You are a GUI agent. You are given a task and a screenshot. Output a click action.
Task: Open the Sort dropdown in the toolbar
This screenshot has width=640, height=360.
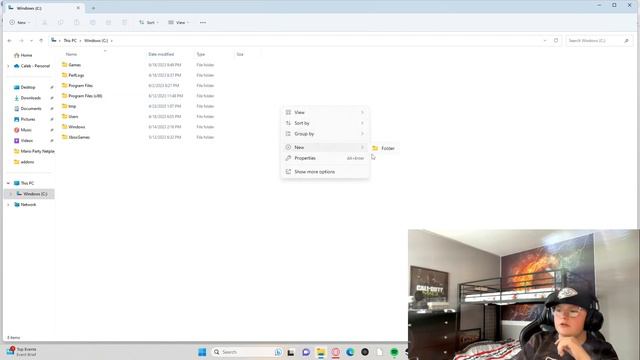149,22
